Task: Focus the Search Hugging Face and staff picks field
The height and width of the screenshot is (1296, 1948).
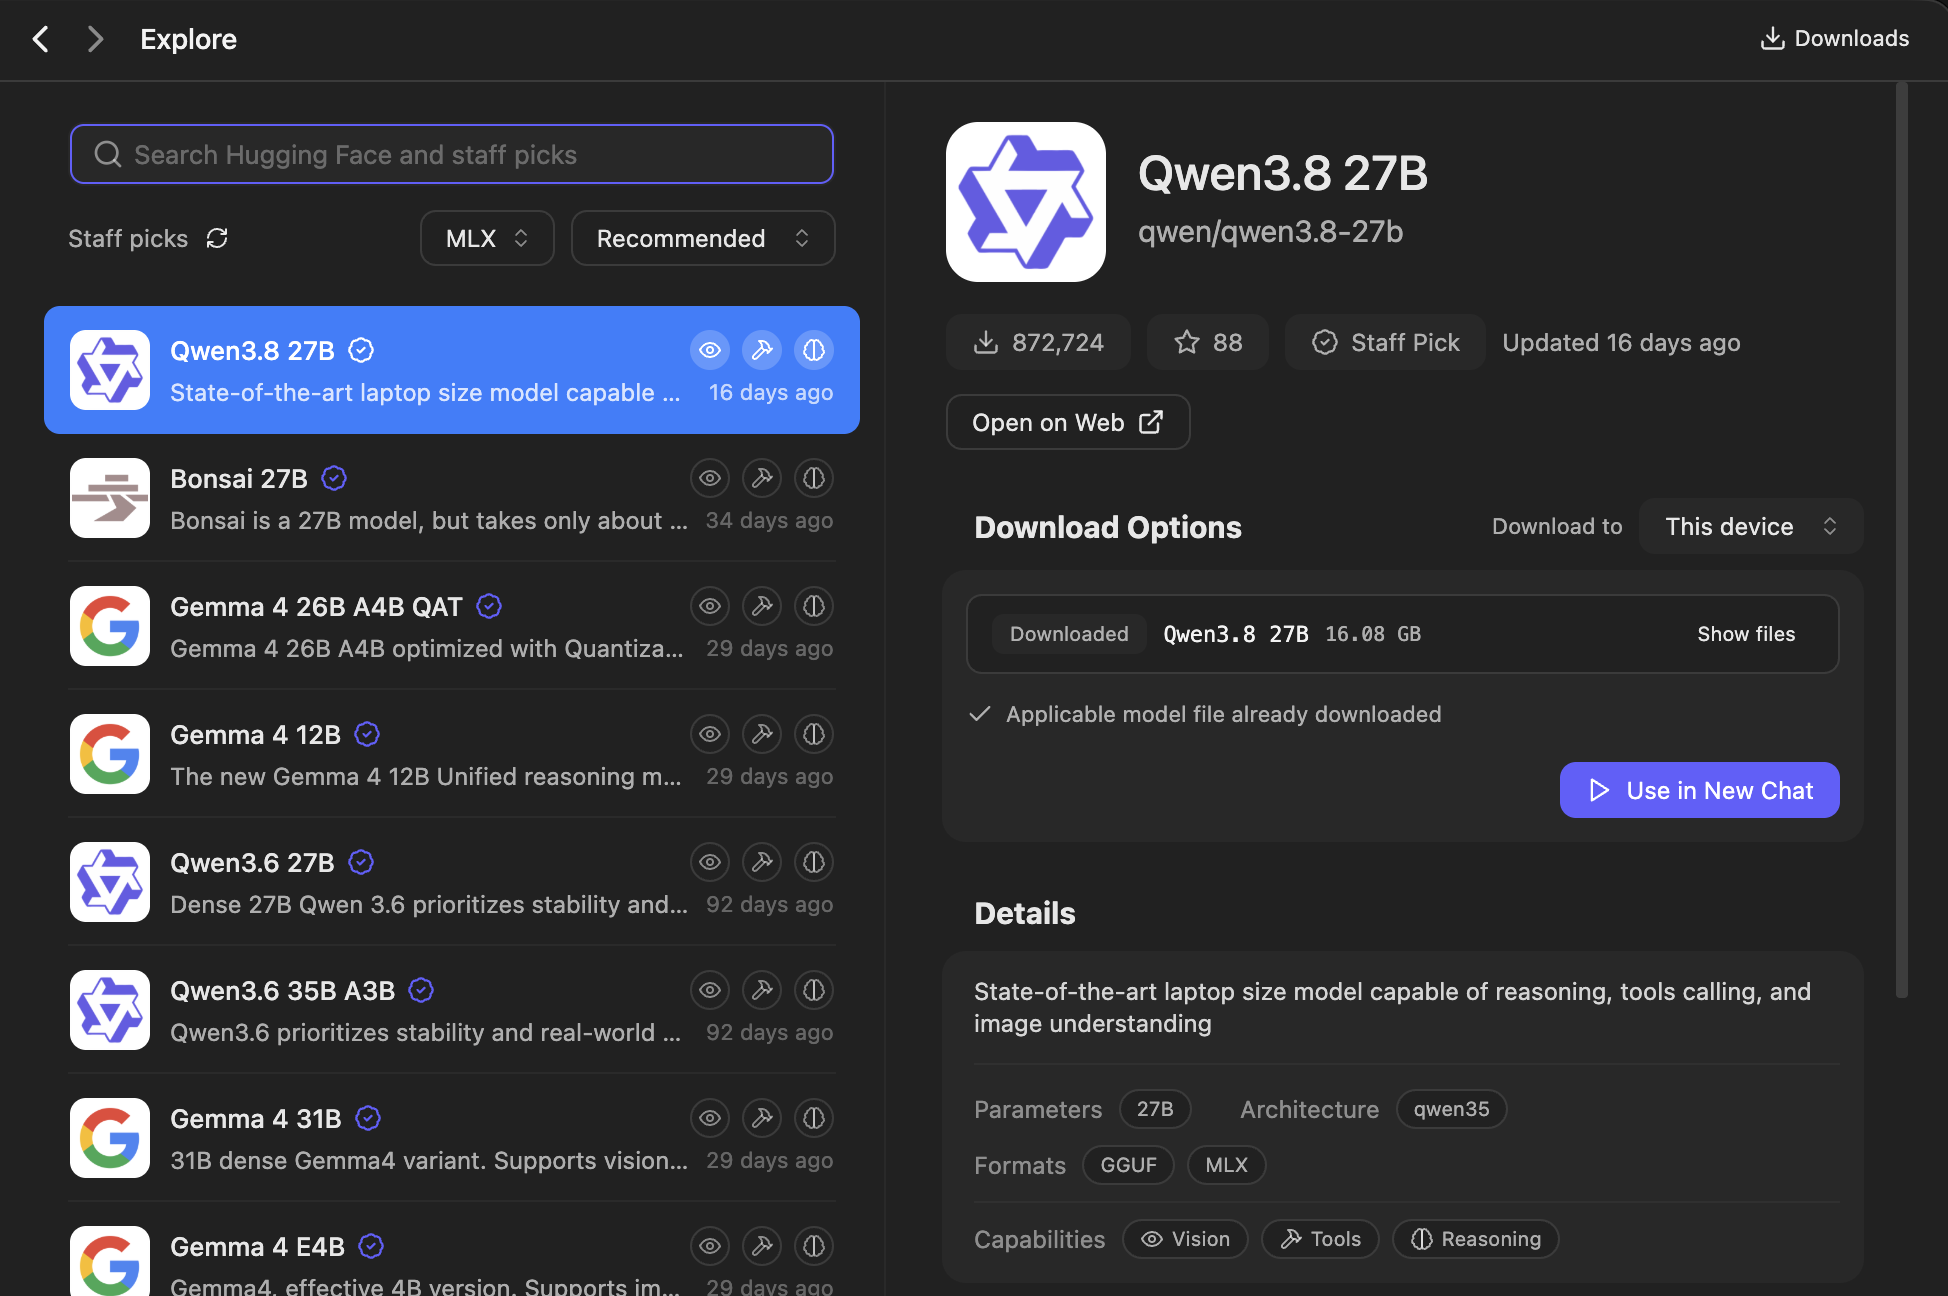Action: pos(452,154)
